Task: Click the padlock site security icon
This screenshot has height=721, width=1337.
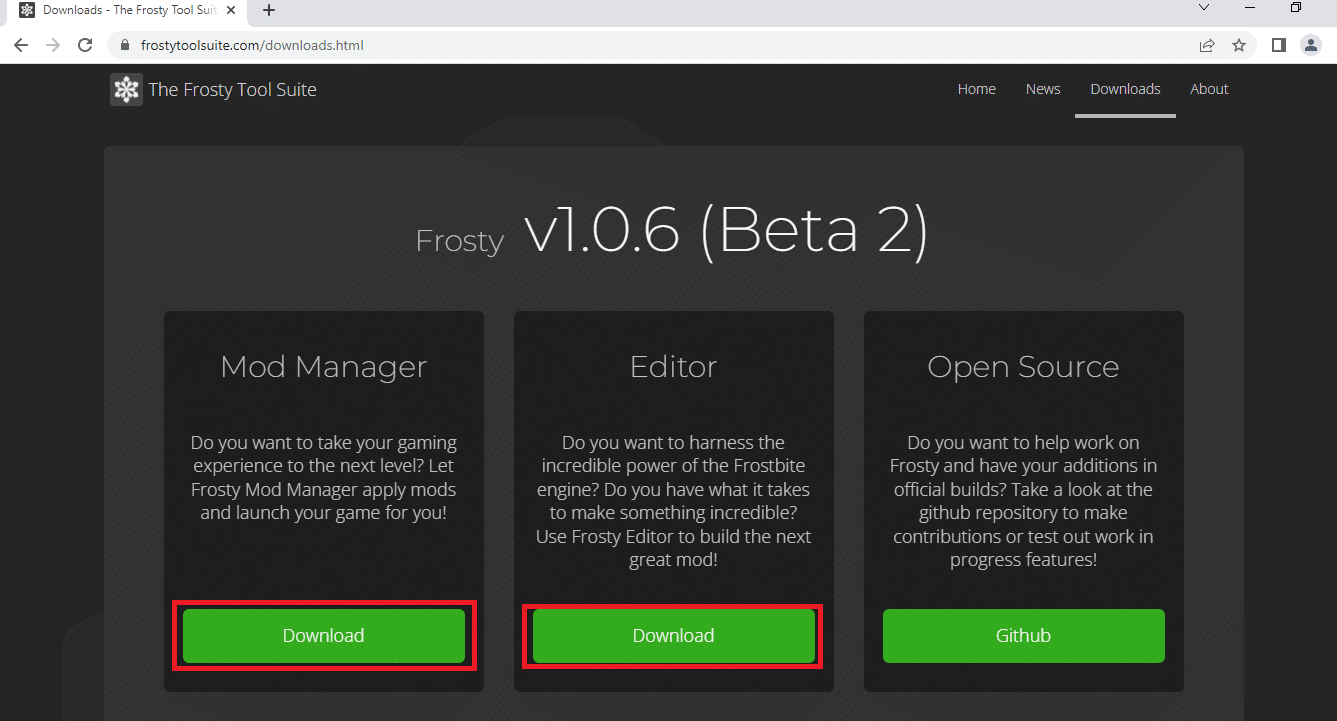Action: 124,45
